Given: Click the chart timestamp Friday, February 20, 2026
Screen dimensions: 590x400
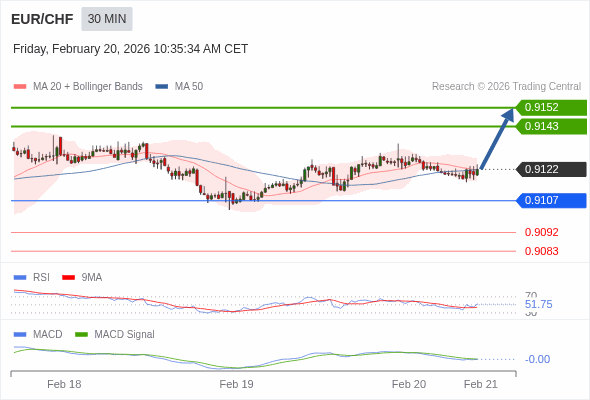Looking at the screenshot, I should click(x=131, y=49).
